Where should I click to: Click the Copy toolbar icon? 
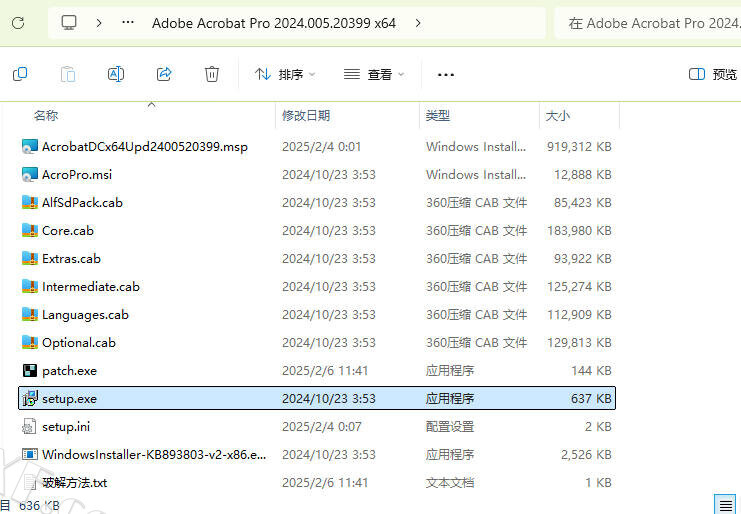(20, 74)
